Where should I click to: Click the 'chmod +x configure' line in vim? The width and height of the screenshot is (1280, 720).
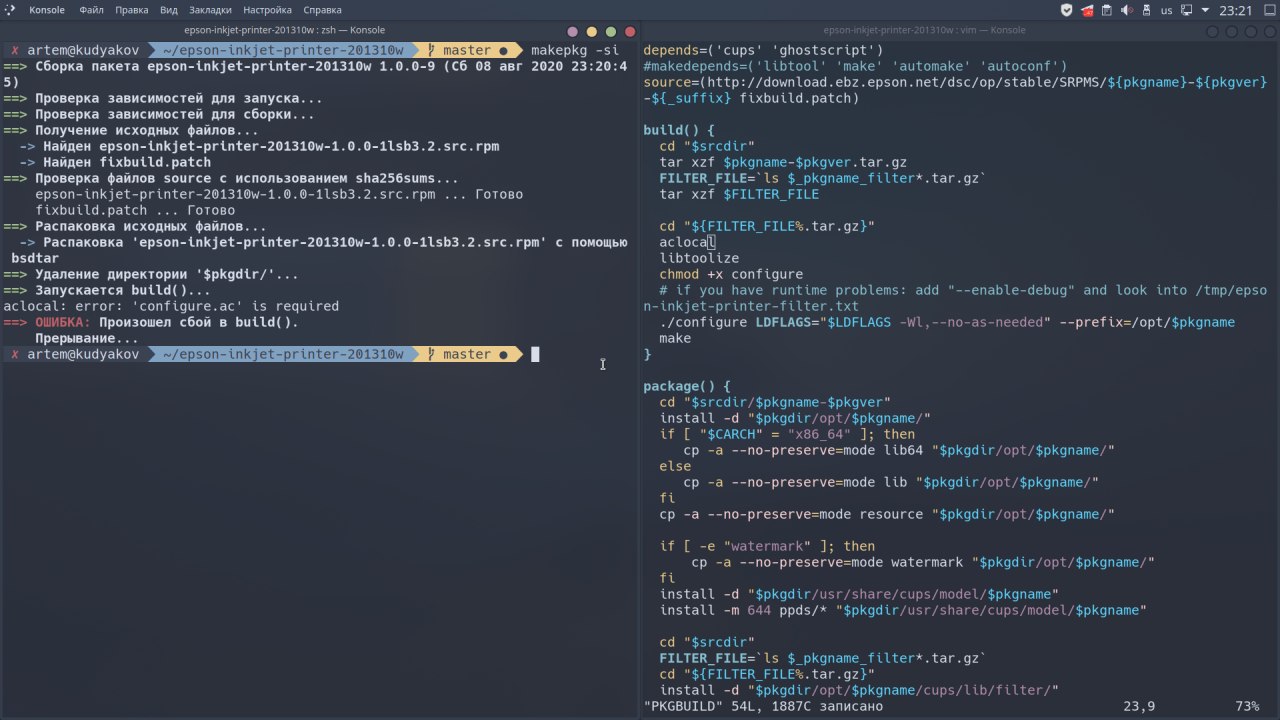(731, 274)
